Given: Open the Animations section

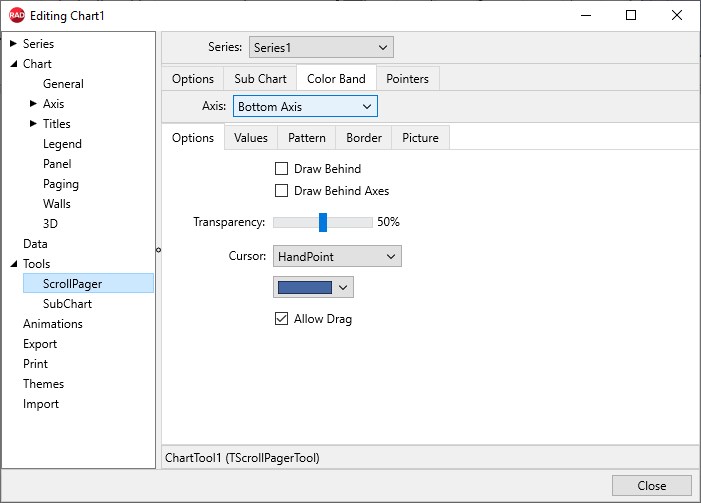Looking at the screenshot, I should pyautogui.click(x=53, y=324).
